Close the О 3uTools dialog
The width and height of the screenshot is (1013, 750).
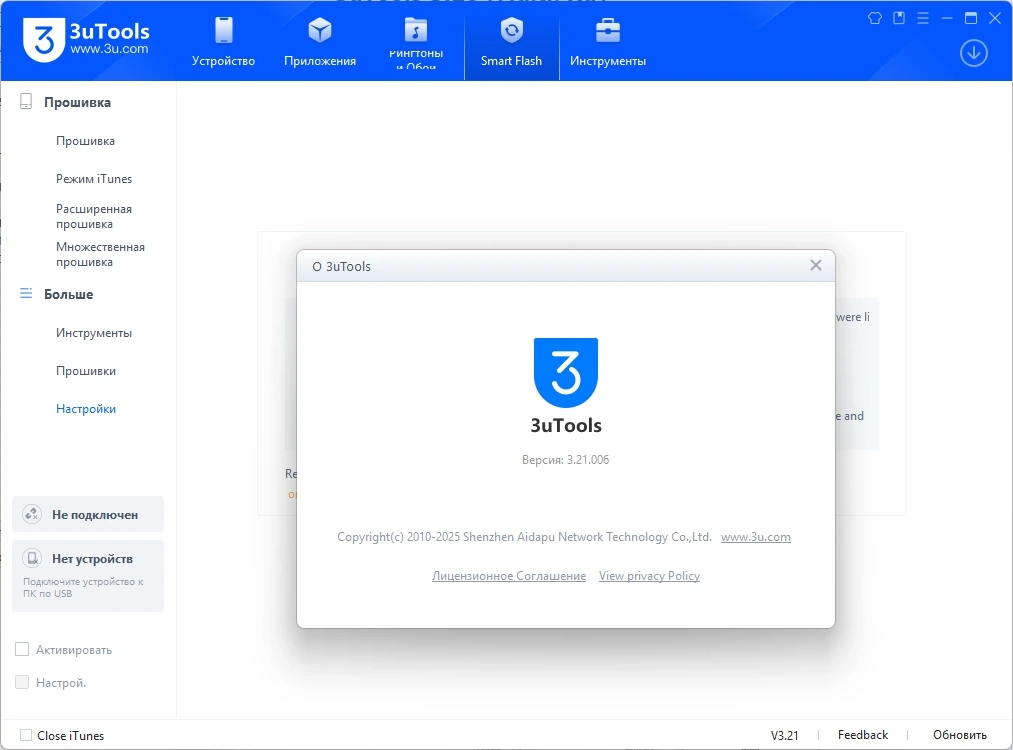815,266
